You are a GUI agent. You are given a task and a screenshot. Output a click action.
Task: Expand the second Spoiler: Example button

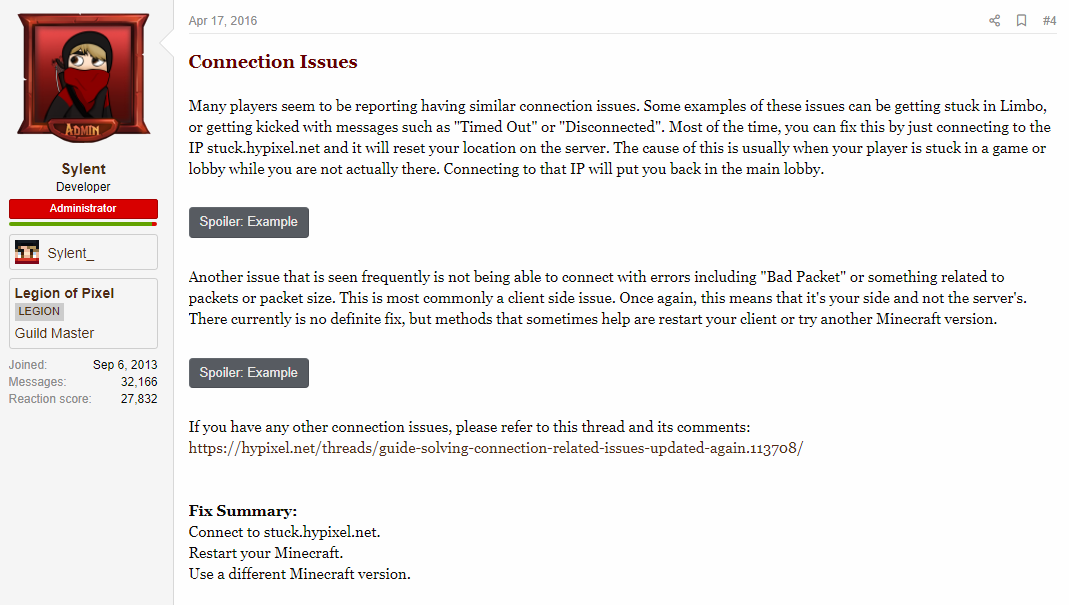[x=249, y=373]
